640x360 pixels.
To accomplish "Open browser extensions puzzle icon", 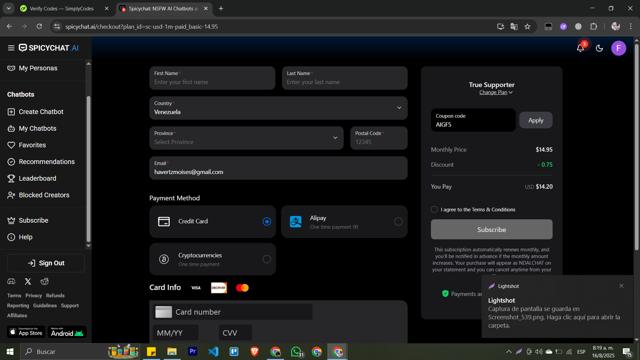I will [593, 27].
